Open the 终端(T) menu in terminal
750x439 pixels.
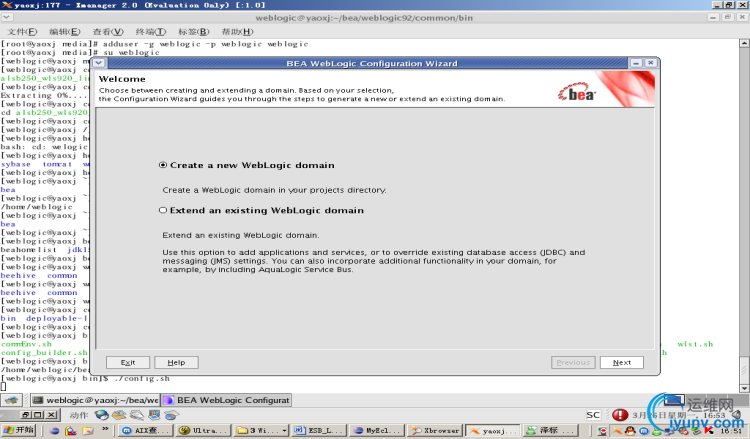tap(151, 32)
